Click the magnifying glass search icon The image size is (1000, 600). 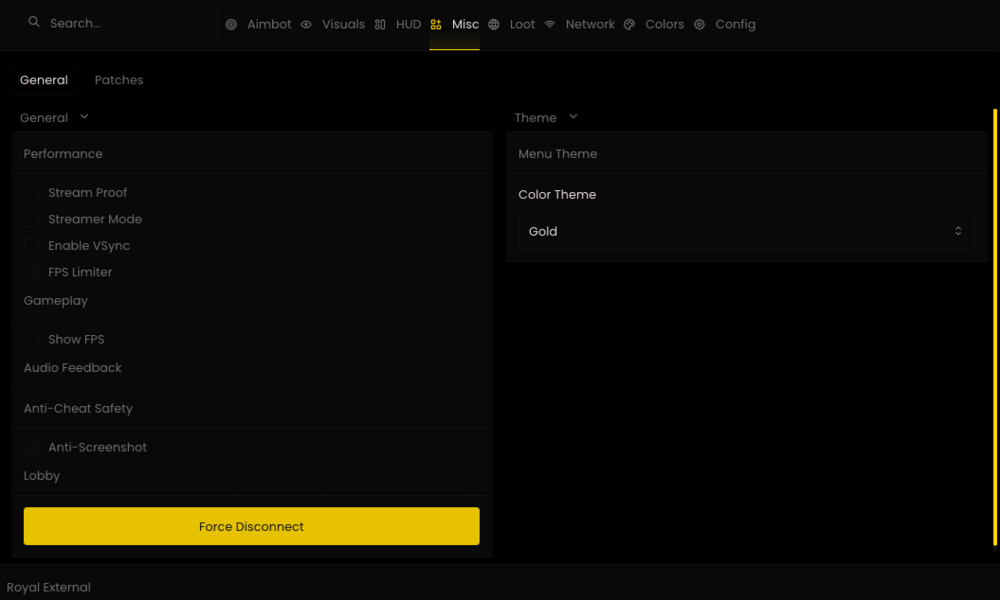point(34,22)
